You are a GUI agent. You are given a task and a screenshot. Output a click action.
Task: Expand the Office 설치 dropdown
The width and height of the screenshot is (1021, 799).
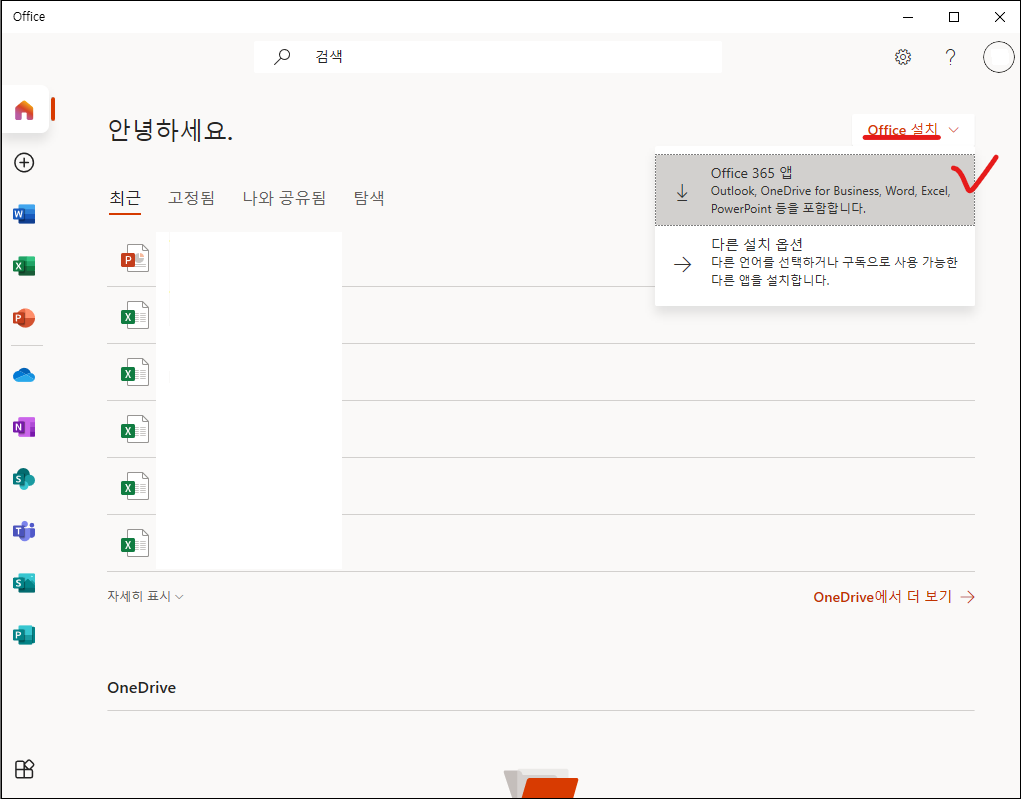[x=913, y=130]
